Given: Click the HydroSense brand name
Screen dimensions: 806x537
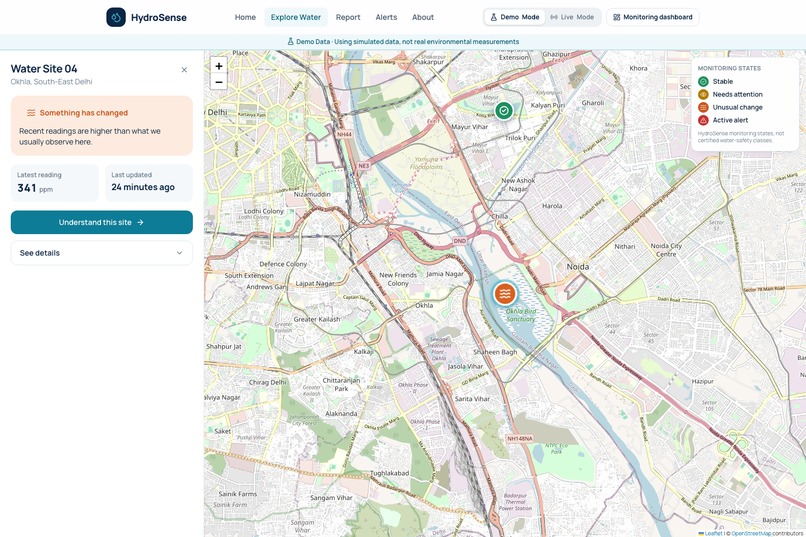Looking at the screenshot, I should 159,17.
